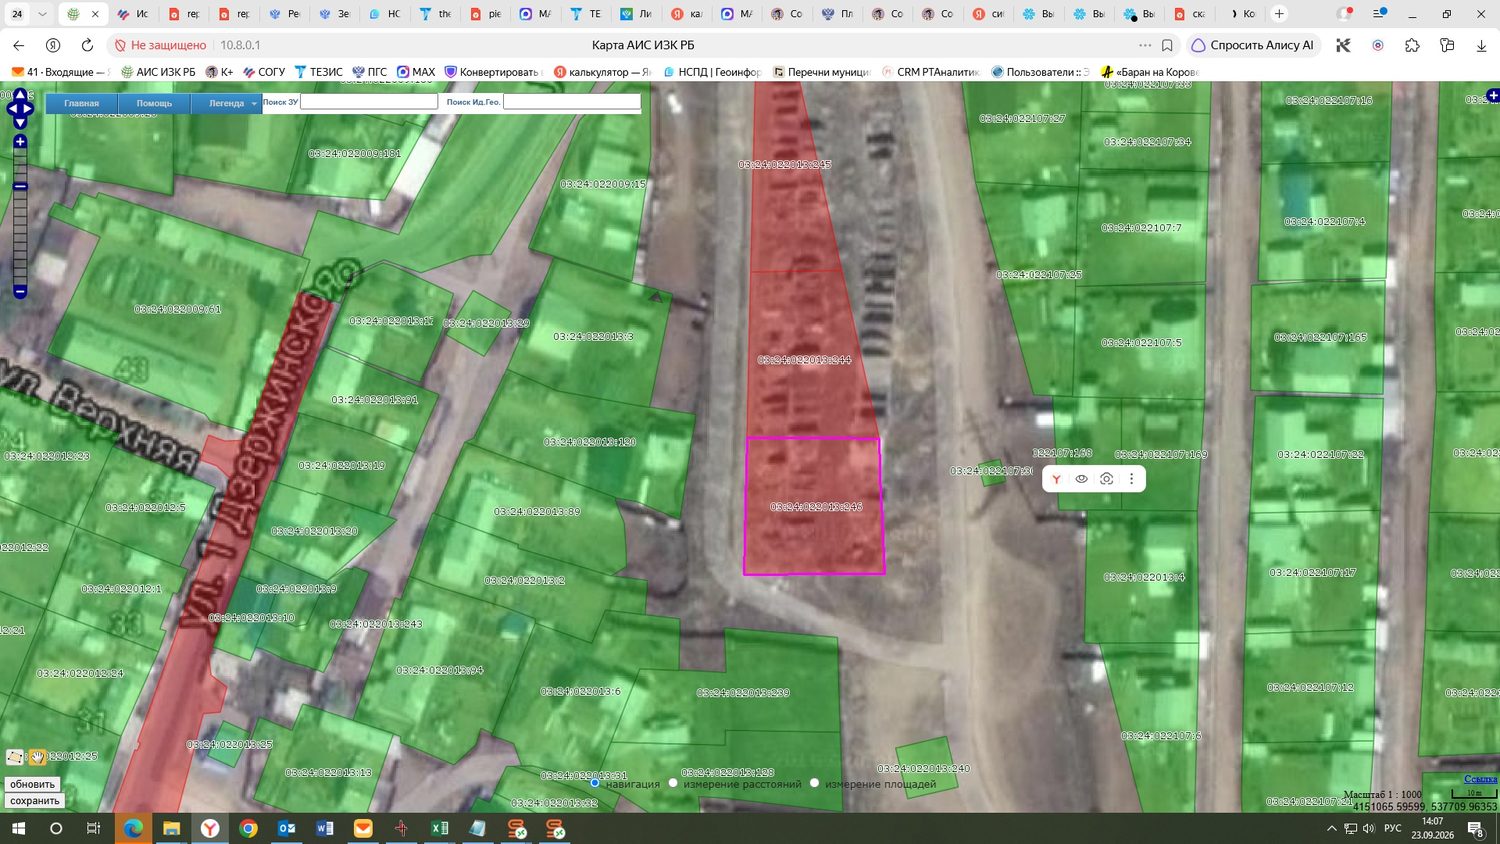Click into the Поиск Ид.Гео. field

(x=571, y=102)
